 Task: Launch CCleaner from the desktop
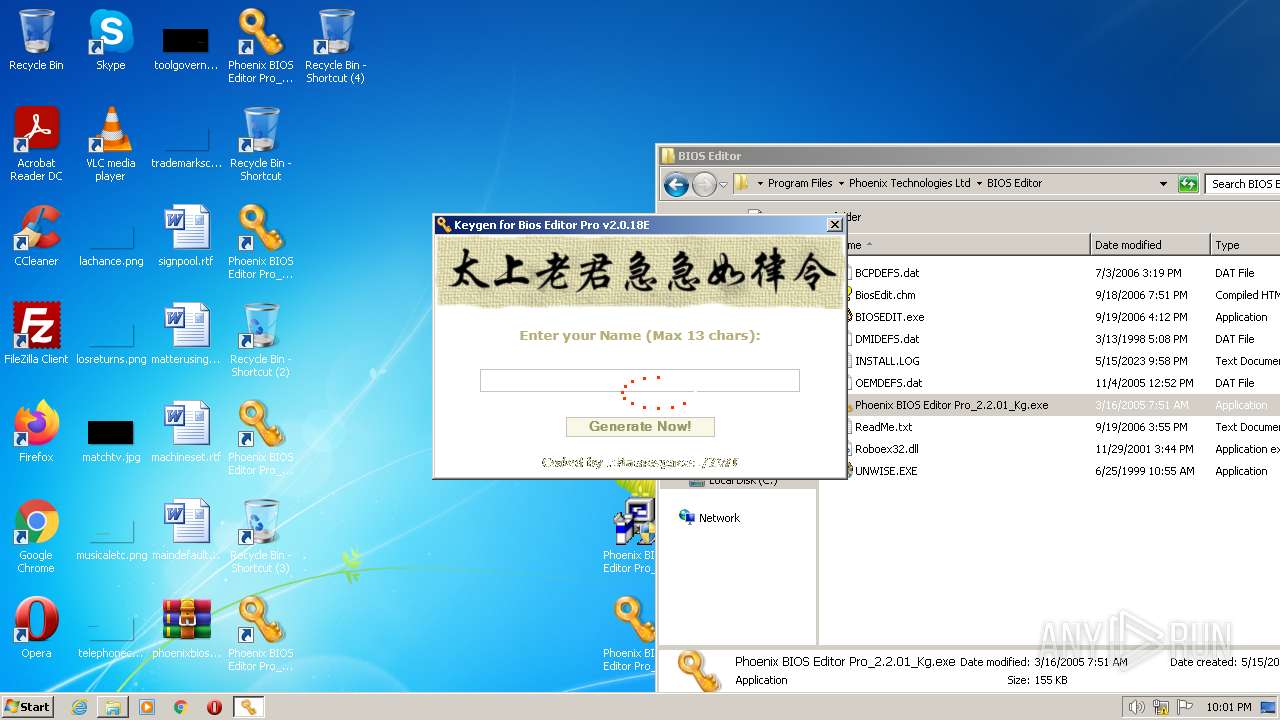tap(36, 236)
